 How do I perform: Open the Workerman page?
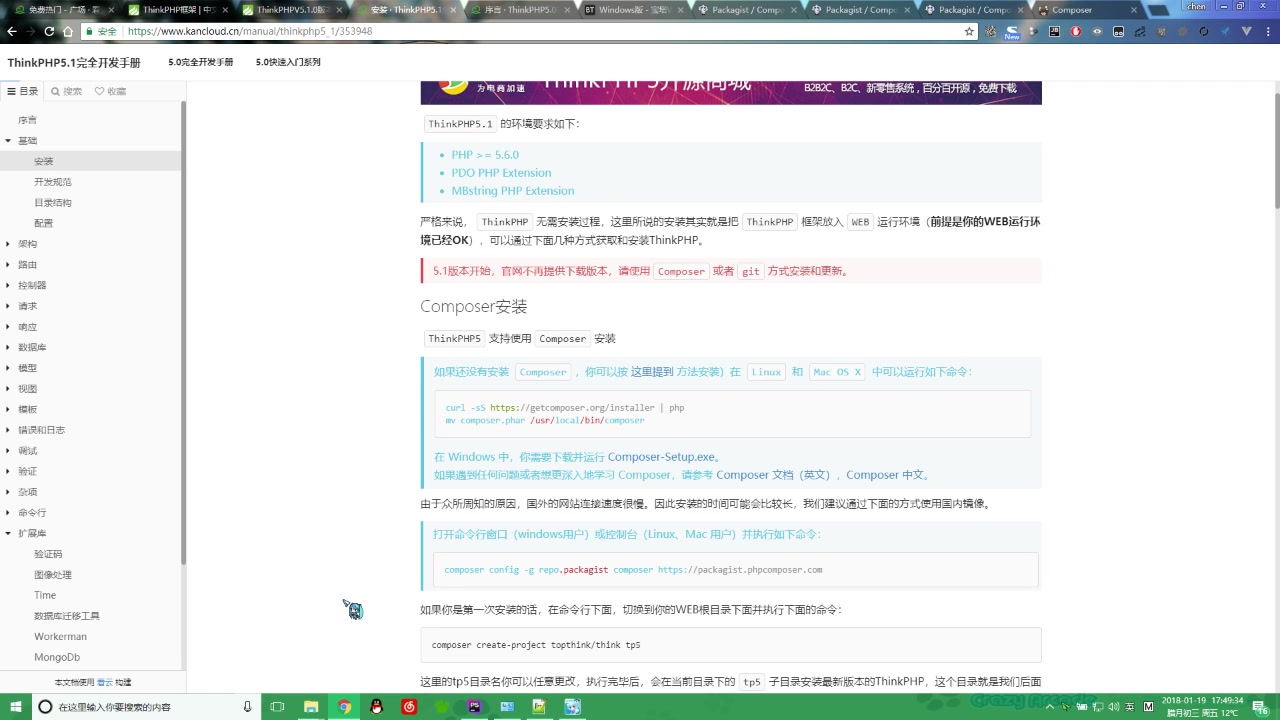click(x=60, y=637)
